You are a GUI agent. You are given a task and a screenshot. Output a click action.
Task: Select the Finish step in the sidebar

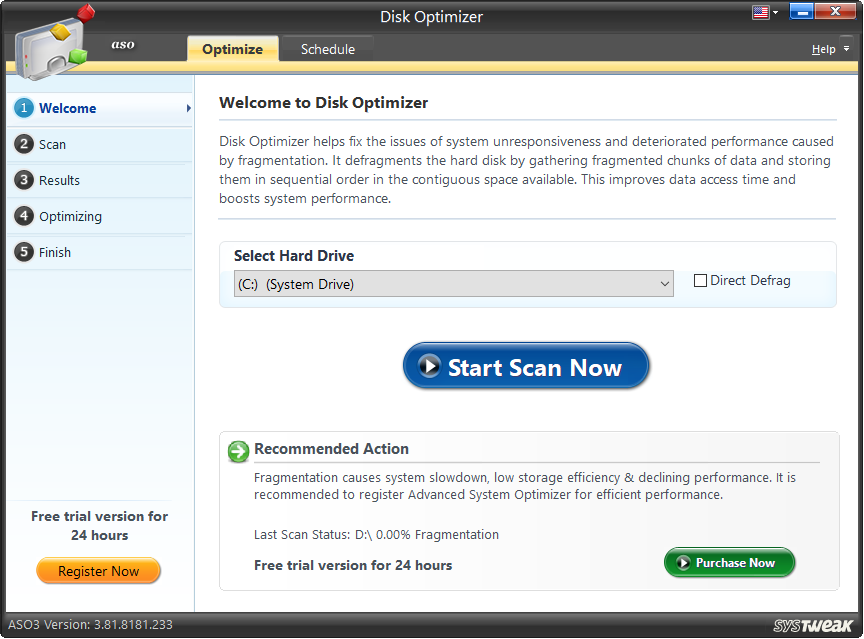[x=55, y=252]
